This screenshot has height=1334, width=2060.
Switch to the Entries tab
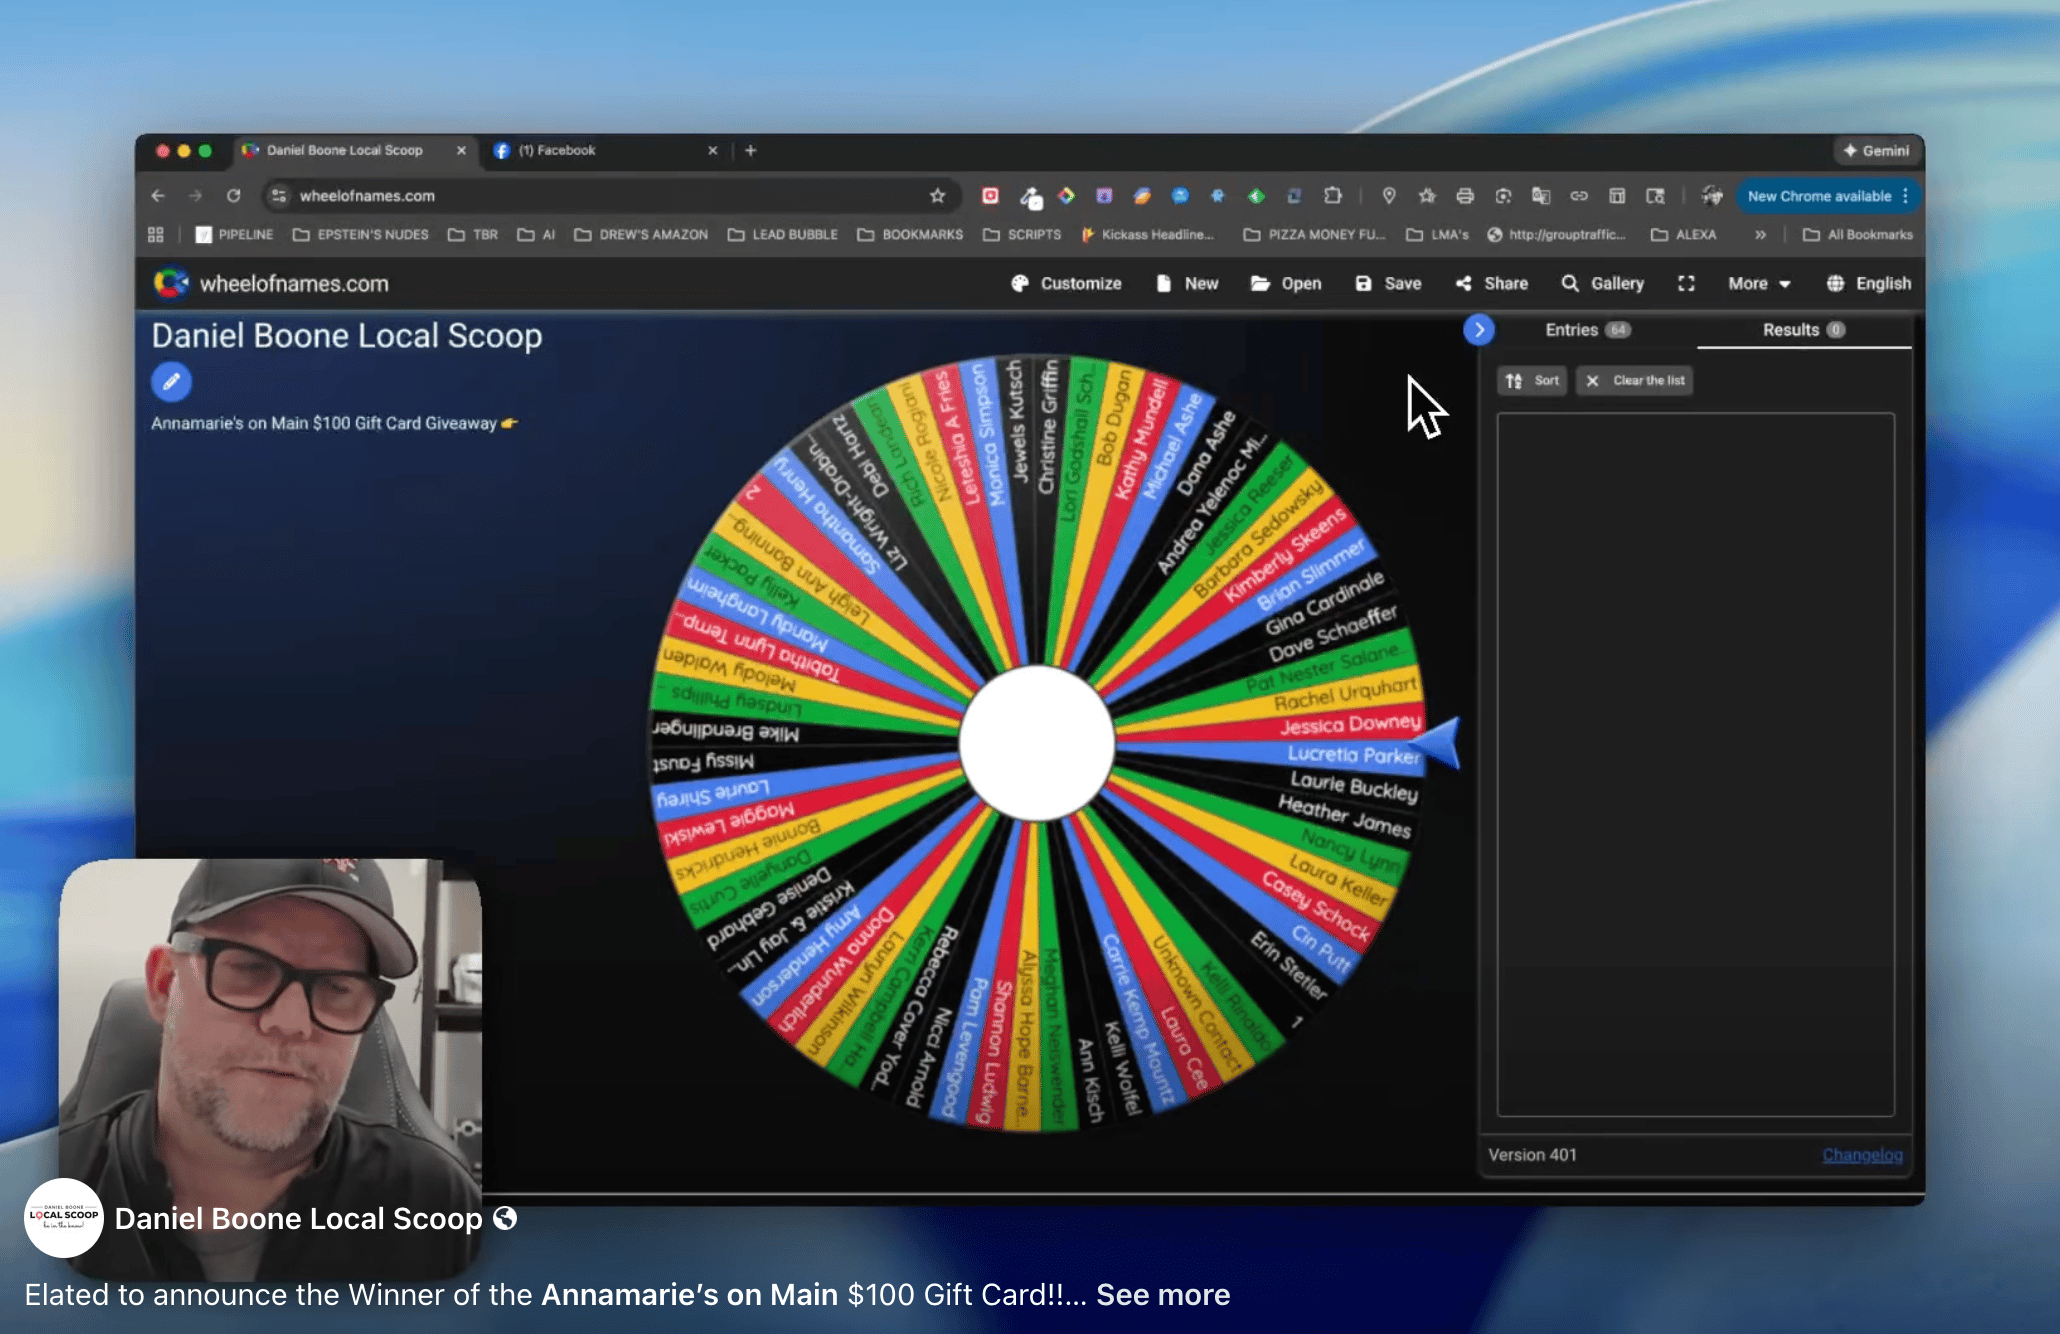1586,330
